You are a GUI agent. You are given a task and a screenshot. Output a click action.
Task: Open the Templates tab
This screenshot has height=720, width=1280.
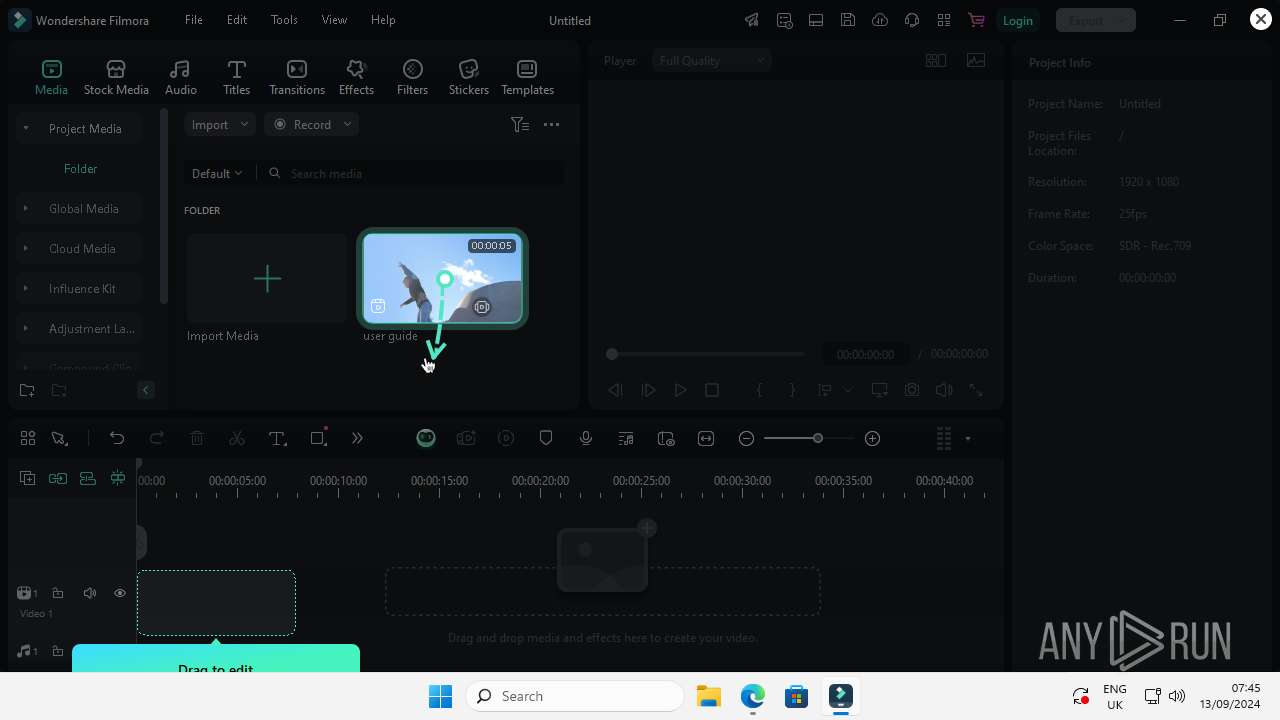[527, 77]
